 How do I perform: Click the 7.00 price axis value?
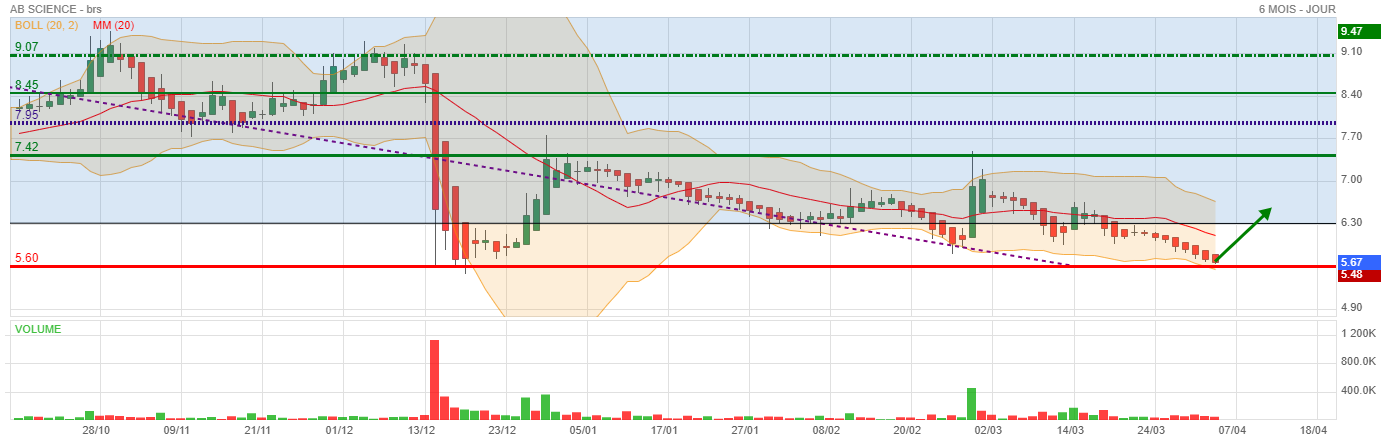click(x=1352, y=180)
